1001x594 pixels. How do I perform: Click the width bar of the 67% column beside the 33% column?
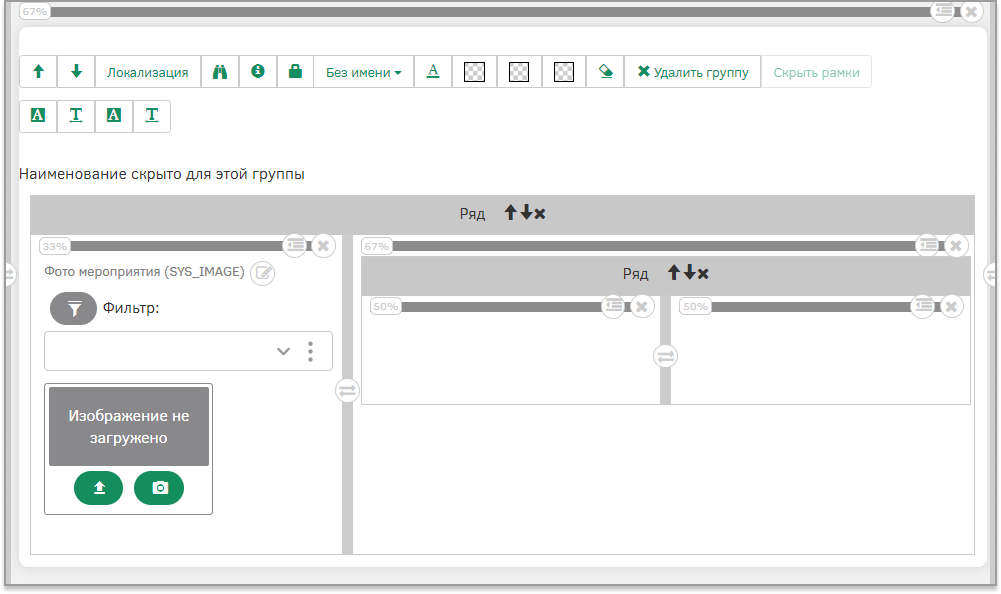point(654,246)
